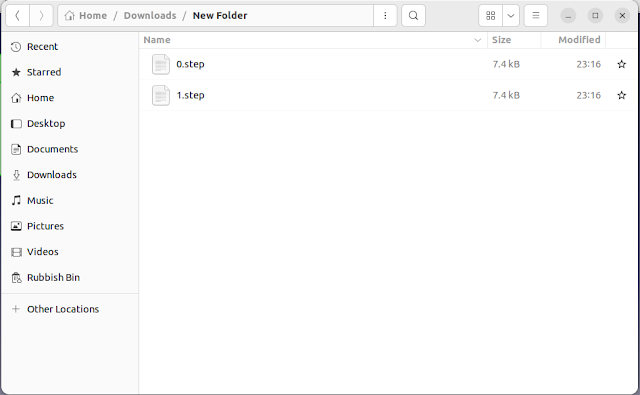
Task: Open Recent in the sidebar
Action: coord(69,47)
